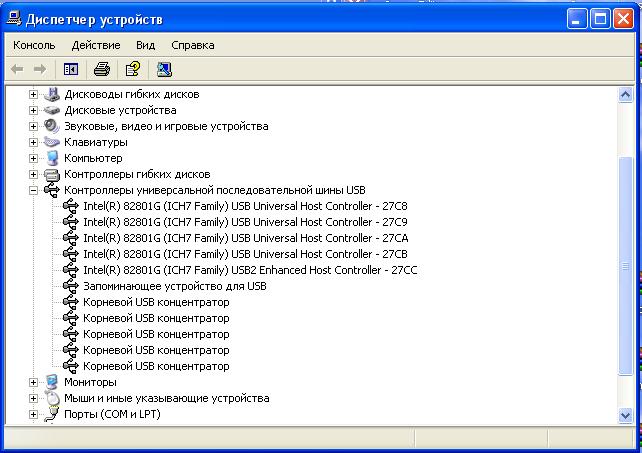Viewport: 642px width, 453px height.
Task: Click the USB icon beside controller 27C8
Action: point(71,206)
